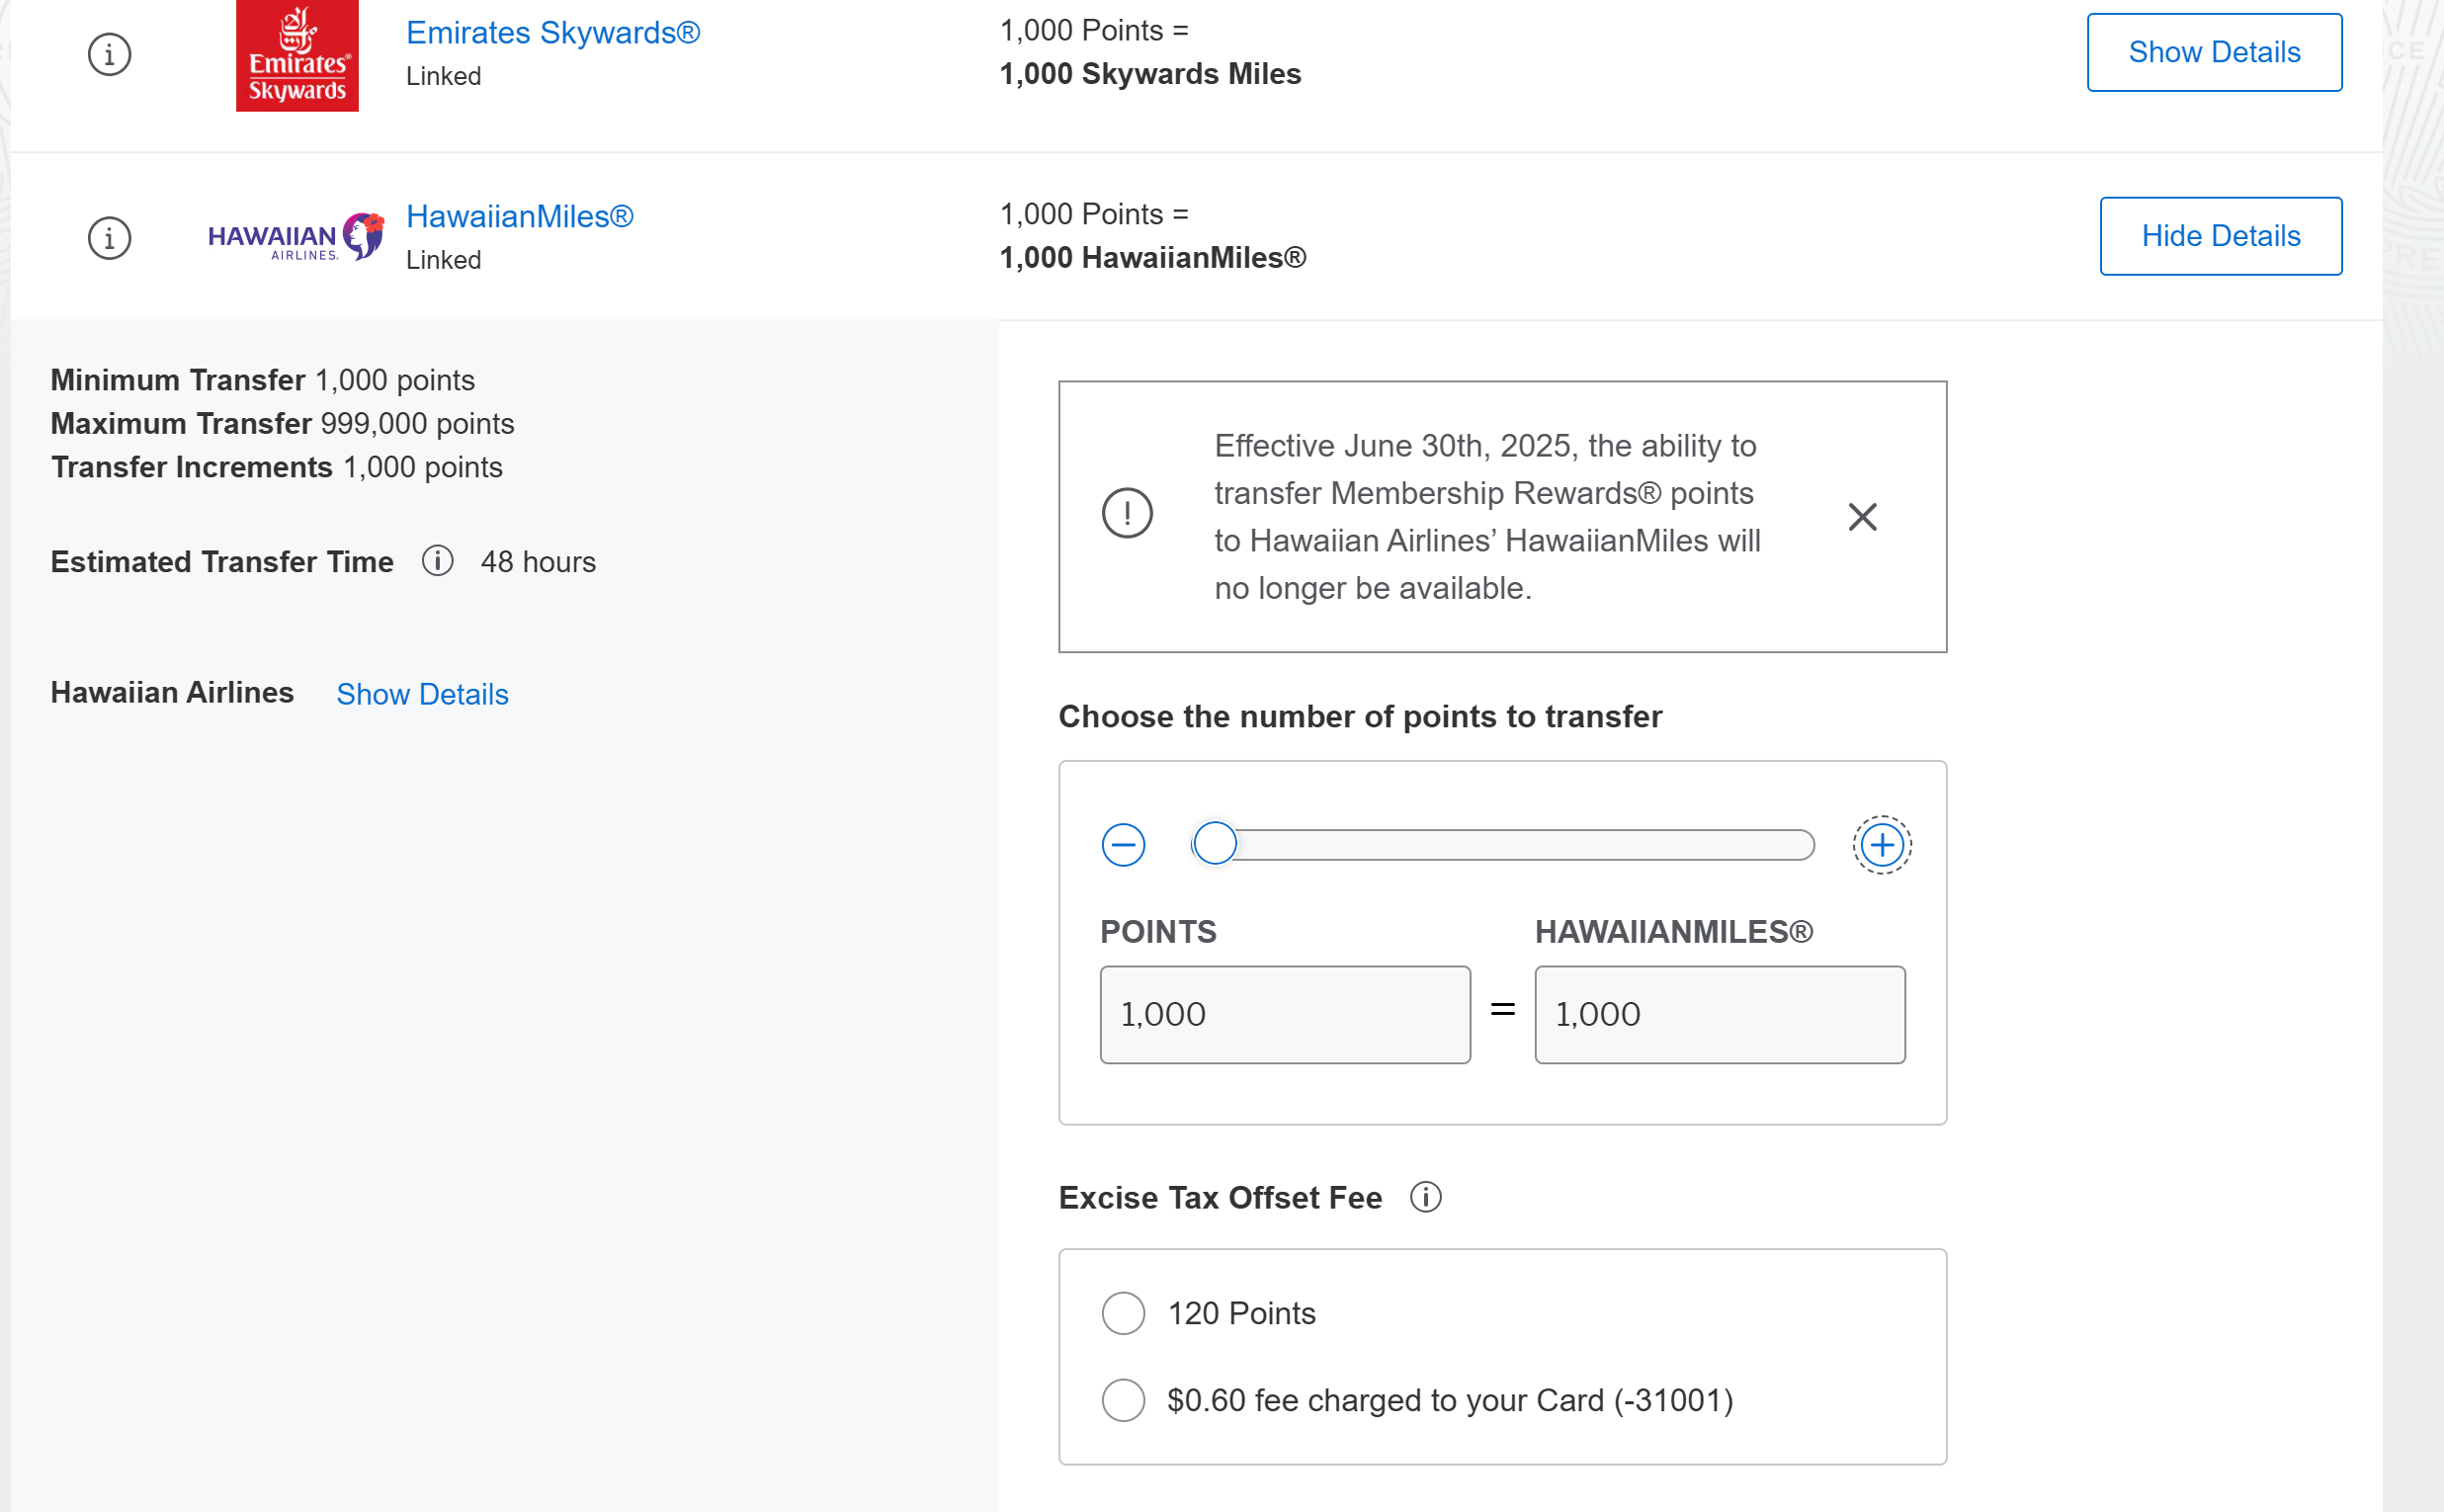
Task: Collapse HawaiianMiles with Hide Details
Action: point(2220,236)
